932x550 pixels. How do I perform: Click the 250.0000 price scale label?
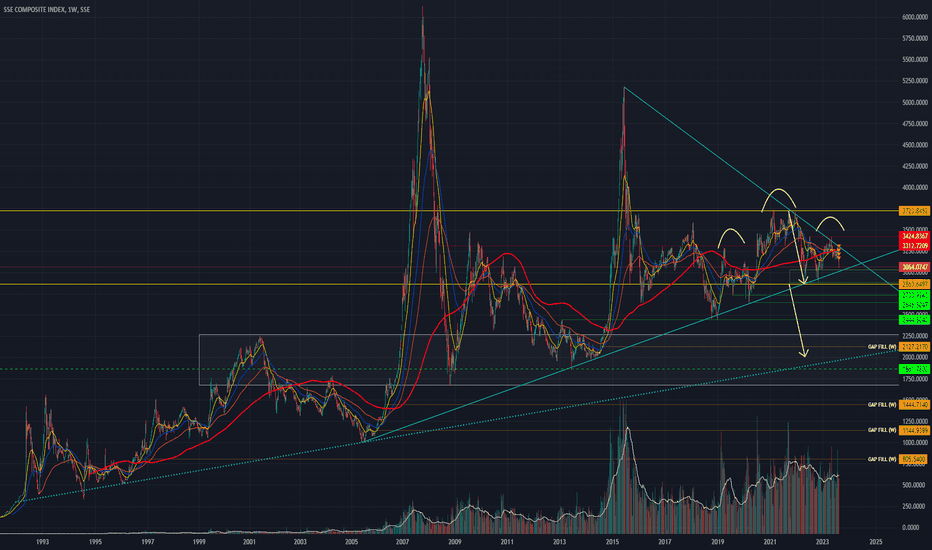coord(916,507)
